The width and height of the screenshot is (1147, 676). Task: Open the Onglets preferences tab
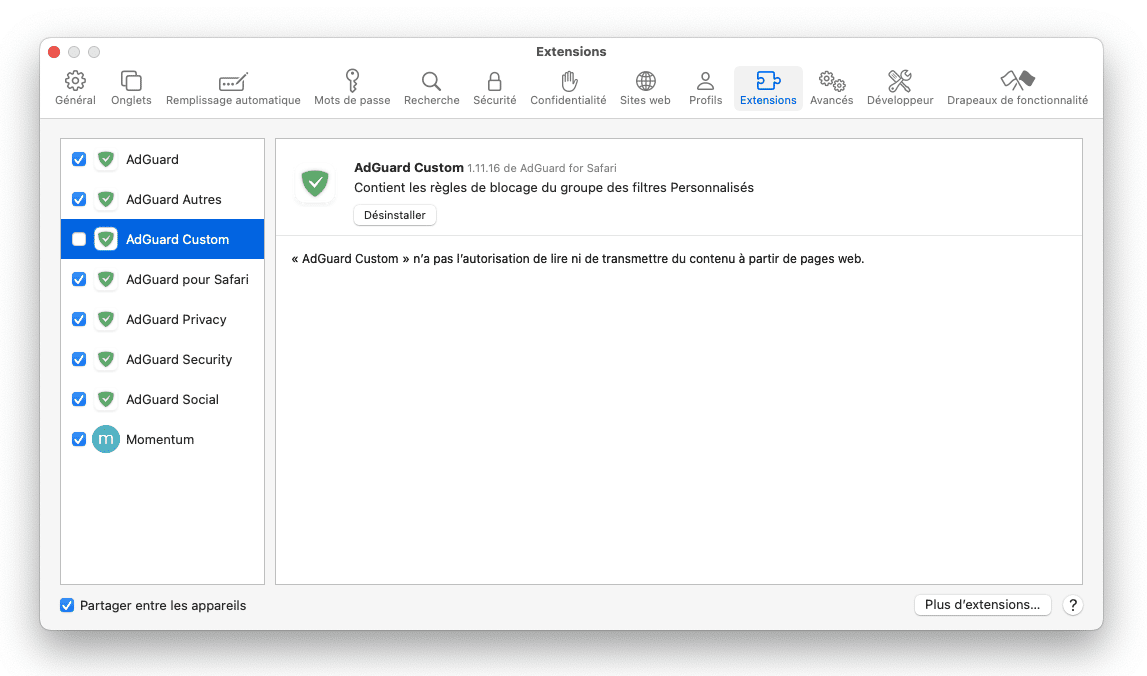[x=131, y=89]
